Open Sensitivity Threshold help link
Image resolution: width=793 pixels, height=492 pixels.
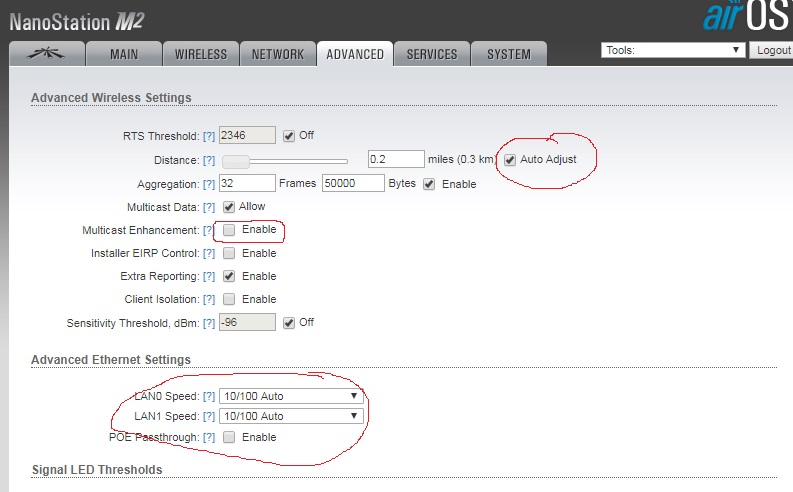(209, 324)
